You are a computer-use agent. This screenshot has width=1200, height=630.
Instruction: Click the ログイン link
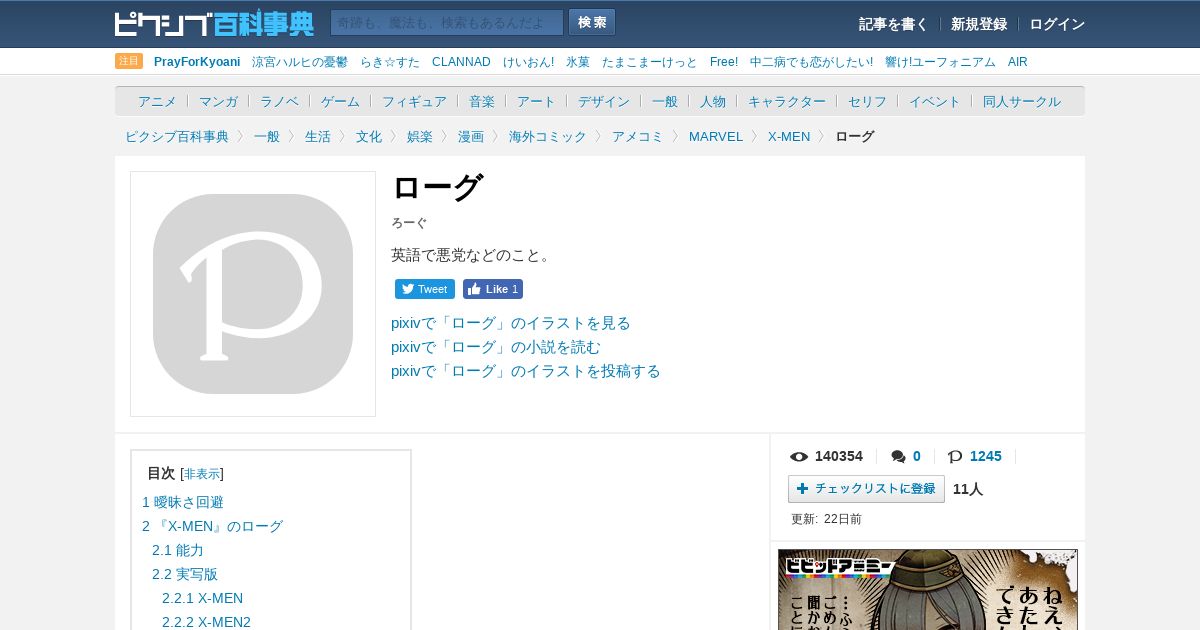(1057, 24)
